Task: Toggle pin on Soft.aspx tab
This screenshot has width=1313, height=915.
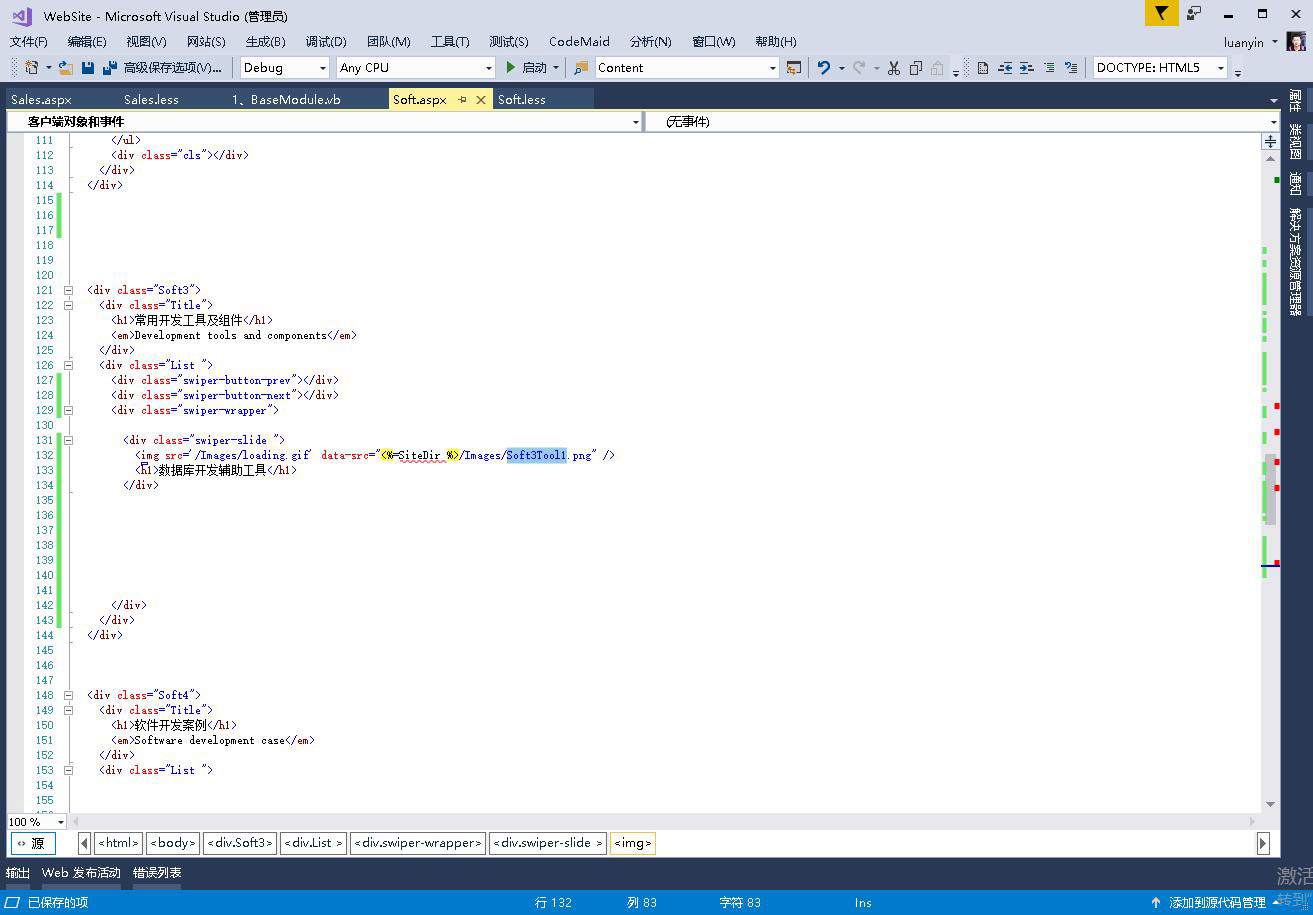Action: coord(462,100)
